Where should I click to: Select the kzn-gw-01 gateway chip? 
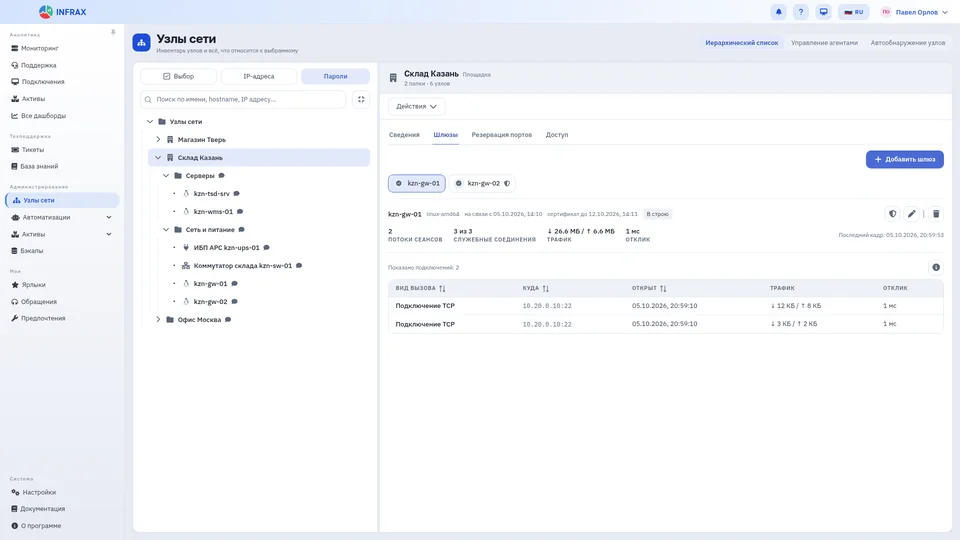coord(417,183)
